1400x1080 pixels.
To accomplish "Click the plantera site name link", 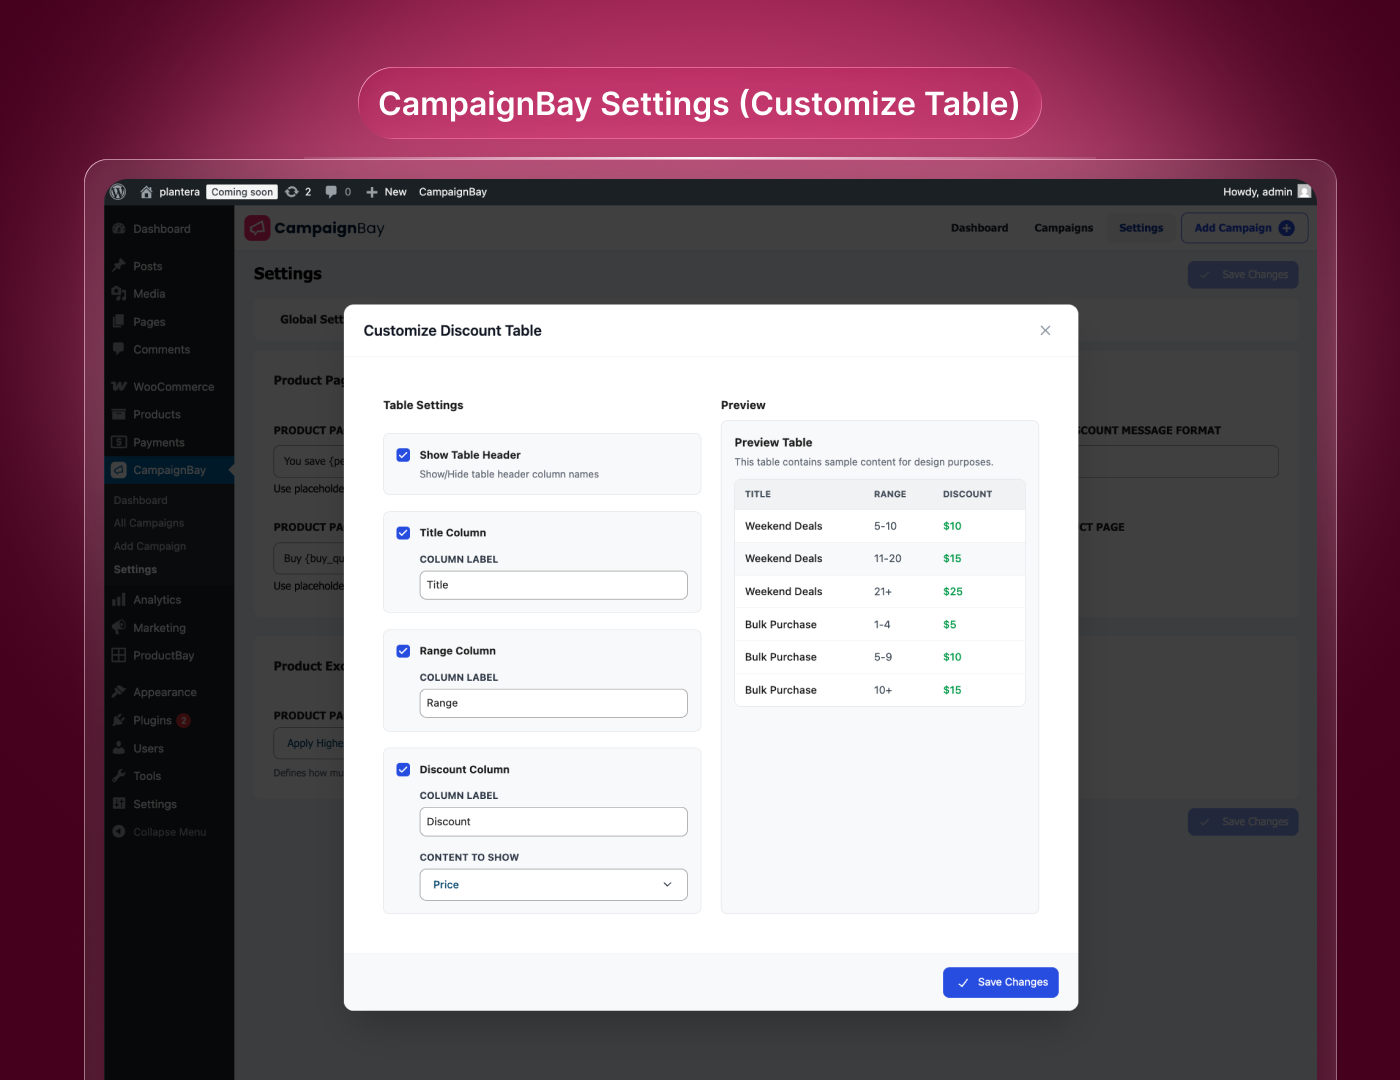I will click(x=179, y=192).
